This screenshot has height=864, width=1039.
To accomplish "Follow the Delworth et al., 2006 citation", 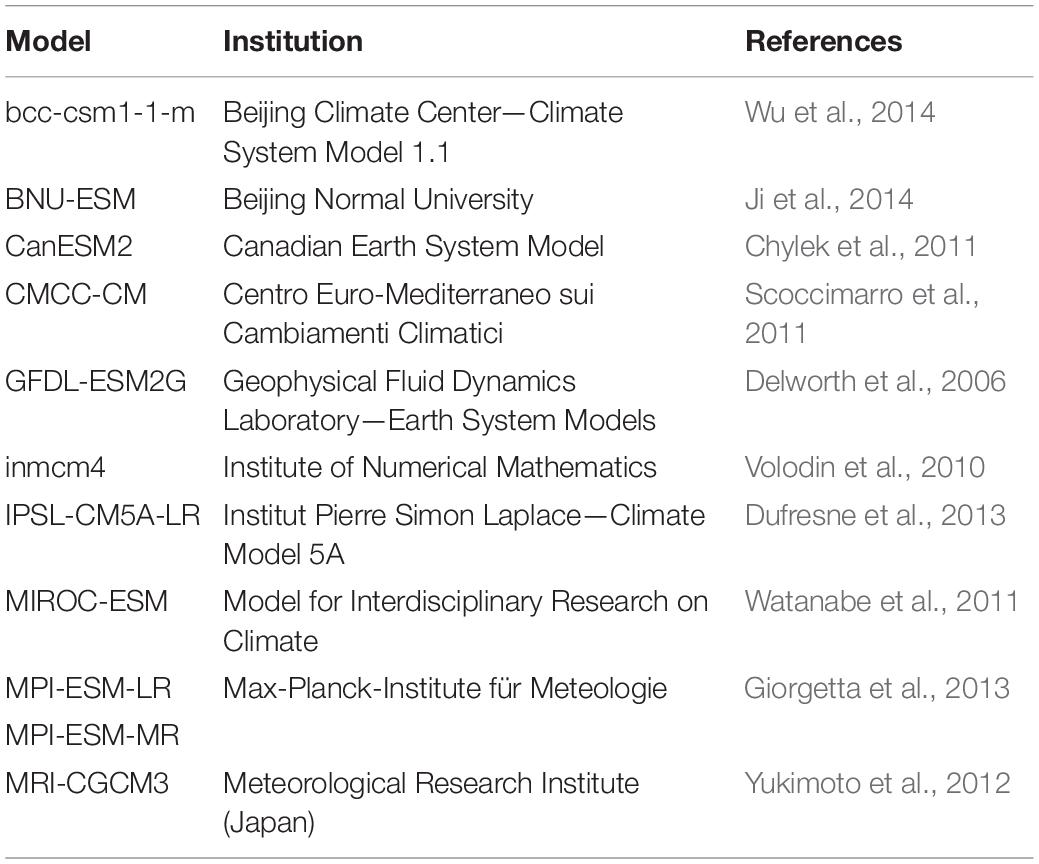I will click(875, 381).
